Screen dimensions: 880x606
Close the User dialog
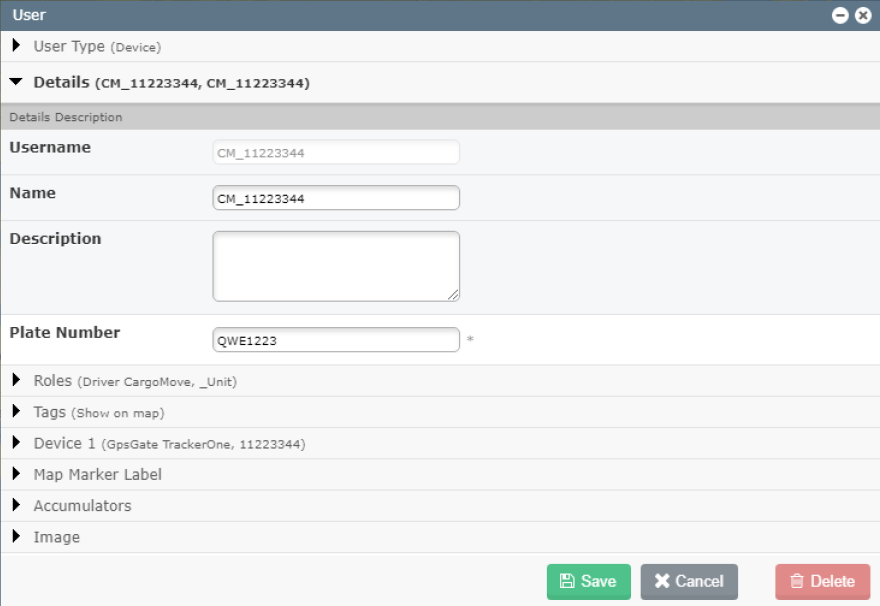pos(863,15)
